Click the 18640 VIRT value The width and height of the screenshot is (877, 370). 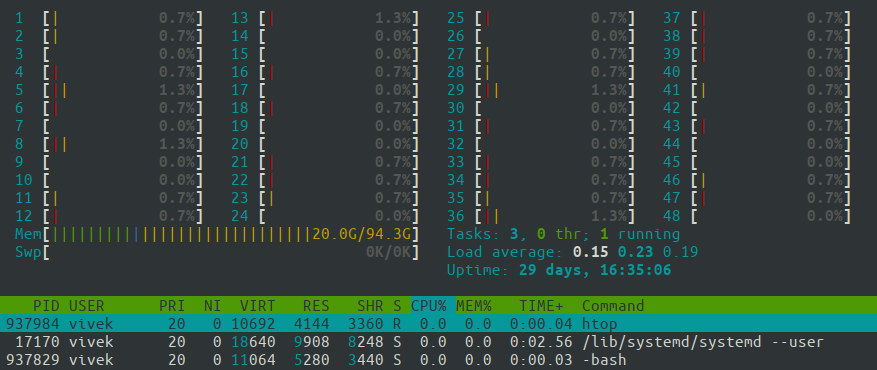click(x=253, y=341)
